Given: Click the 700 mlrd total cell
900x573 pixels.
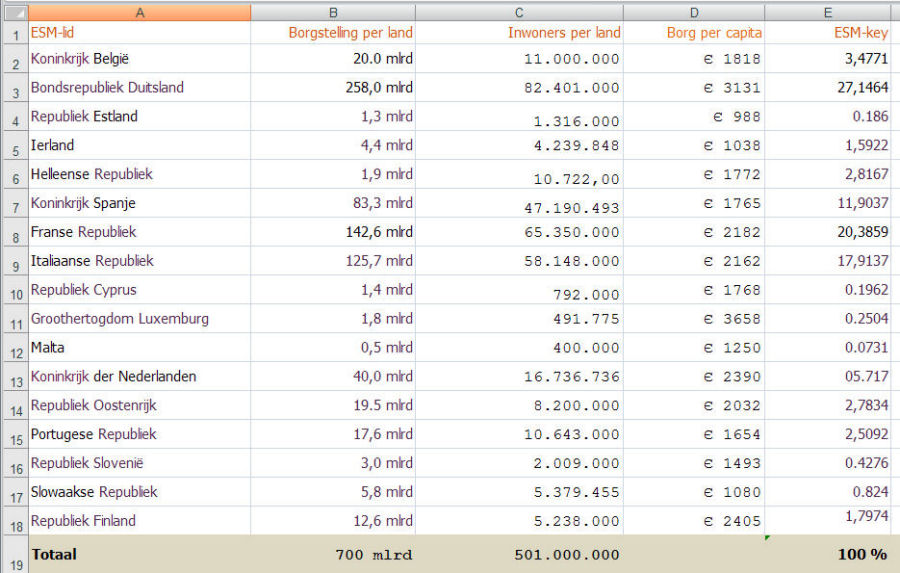Looking at the screenshot, I should tap(333, 554).
